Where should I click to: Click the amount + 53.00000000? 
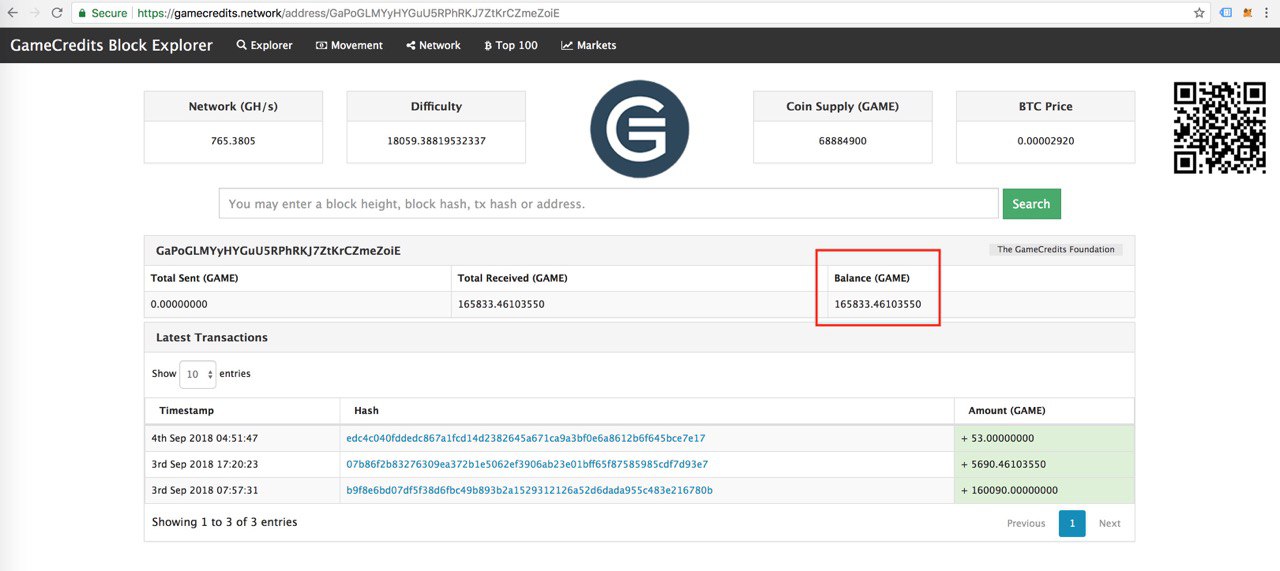998,438
